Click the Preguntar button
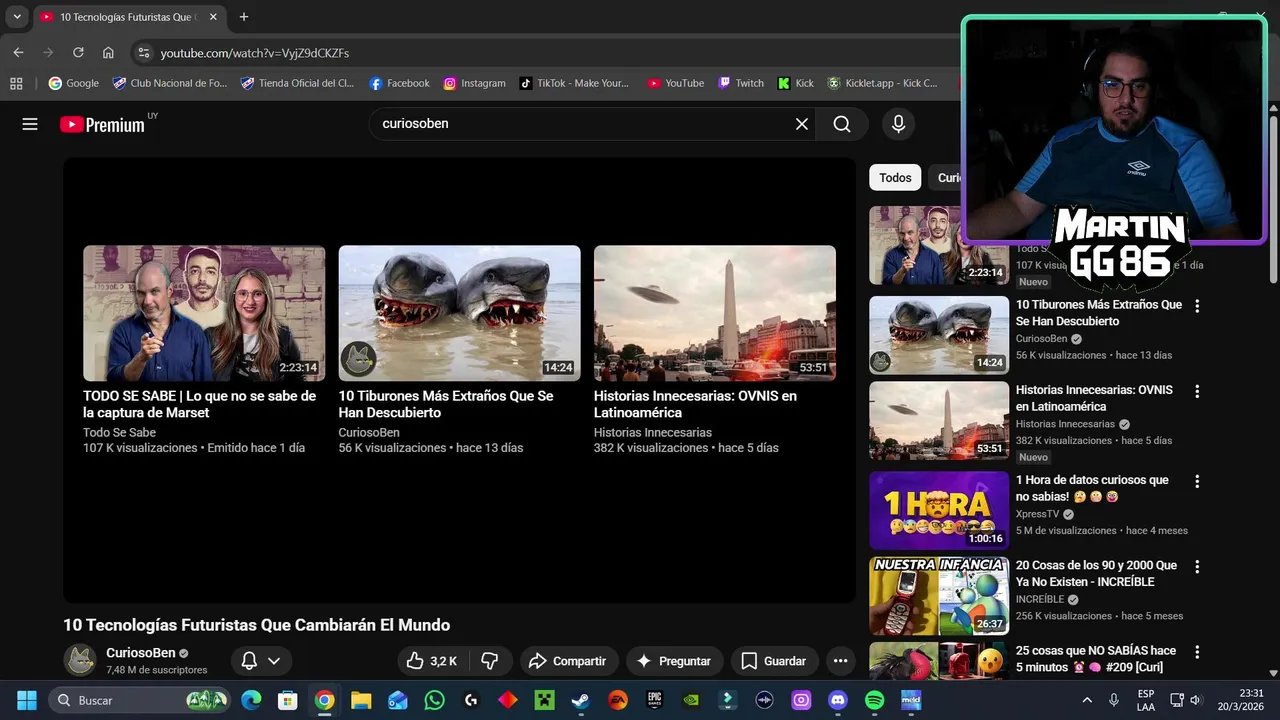This screenshot has width=1280, height=720. [x=674, y=661]
